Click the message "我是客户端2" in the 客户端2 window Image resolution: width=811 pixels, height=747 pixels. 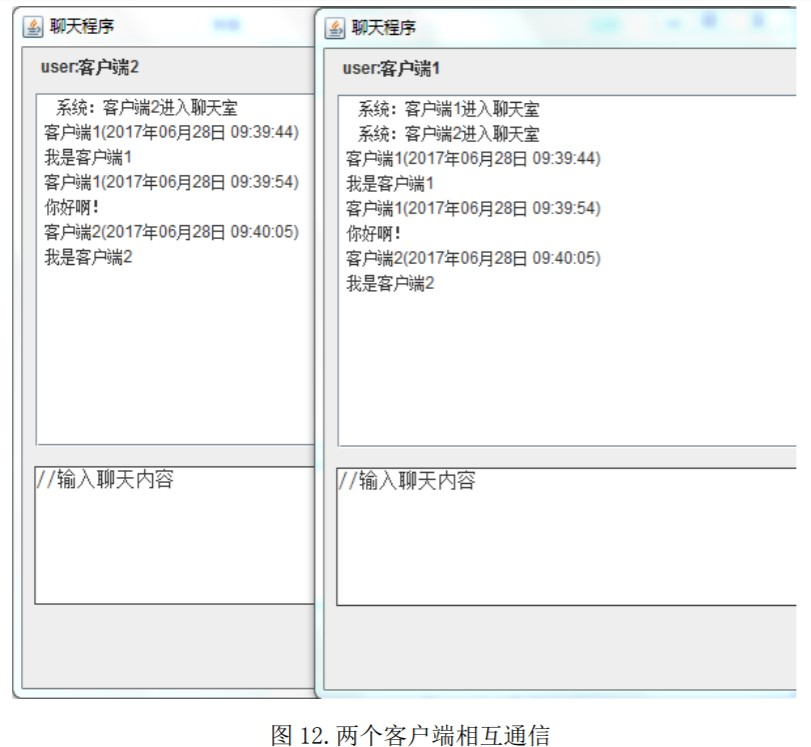click(88, 257)
